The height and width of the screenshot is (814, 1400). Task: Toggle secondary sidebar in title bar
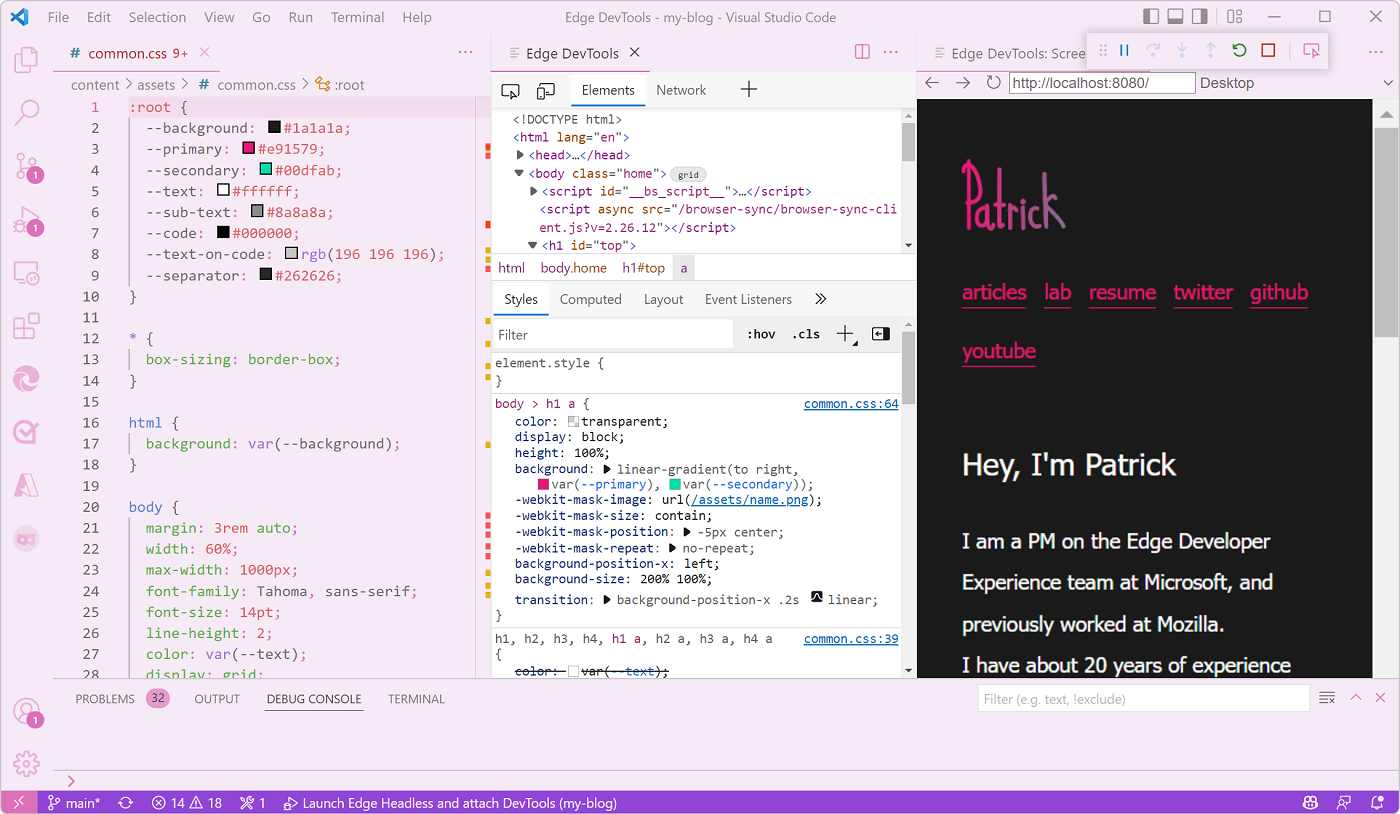click(1199, 17)
